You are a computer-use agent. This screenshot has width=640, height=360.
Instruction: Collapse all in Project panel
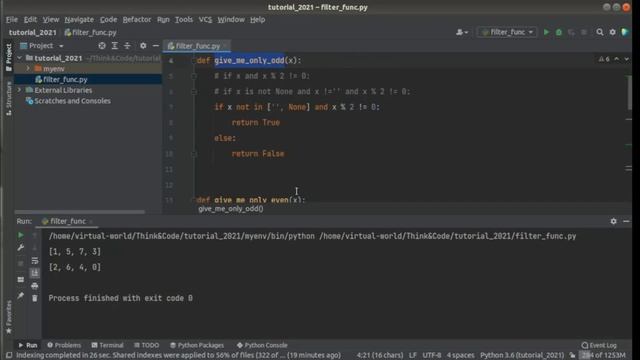[x=127, y=46]
